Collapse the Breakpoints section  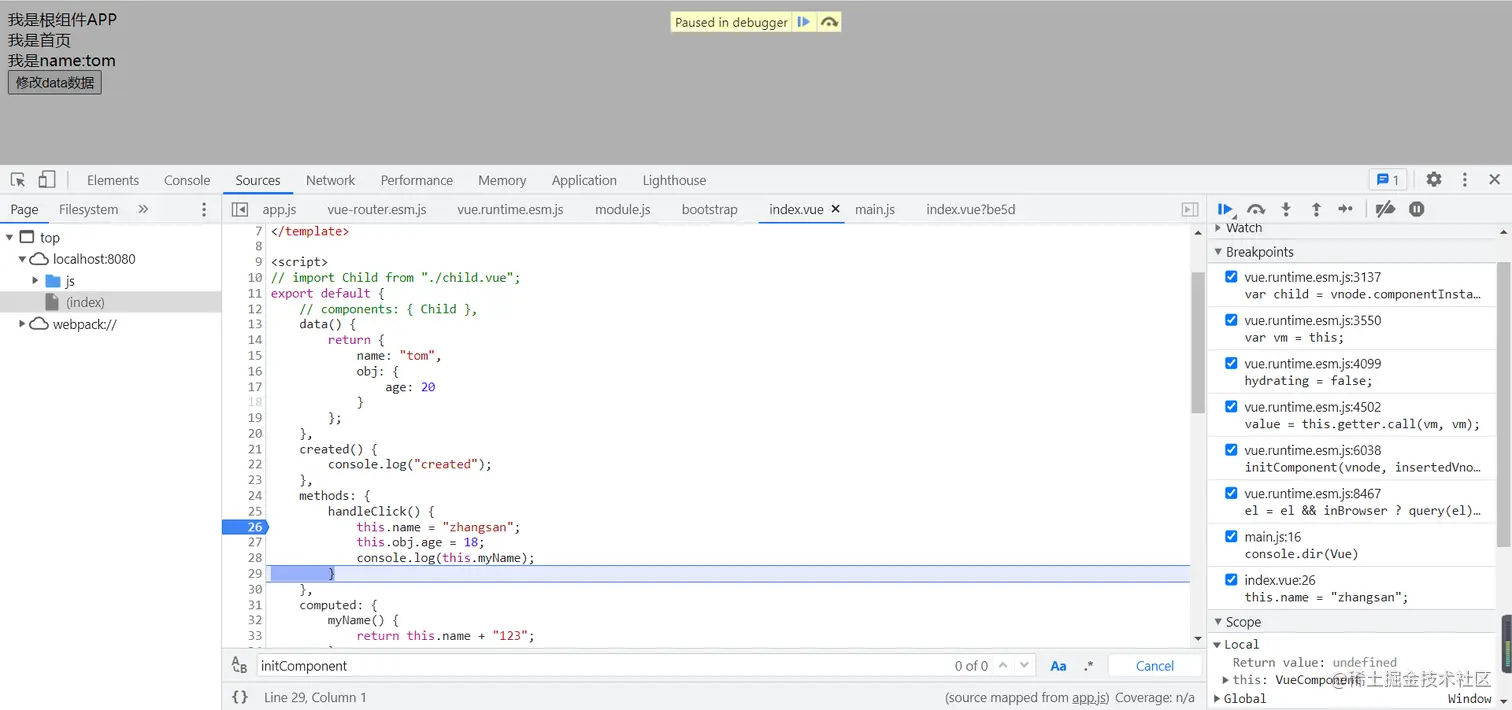(x=1218, y=252)
